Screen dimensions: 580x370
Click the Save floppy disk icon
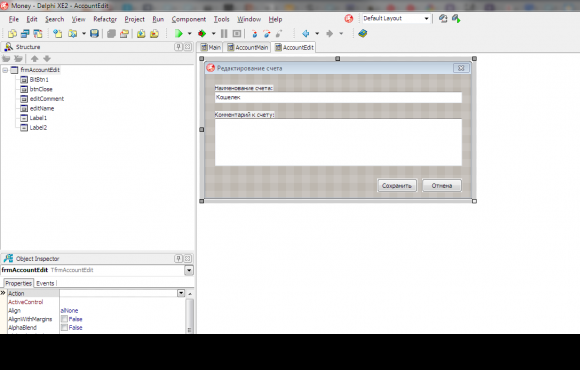click(x=94, y=34)
